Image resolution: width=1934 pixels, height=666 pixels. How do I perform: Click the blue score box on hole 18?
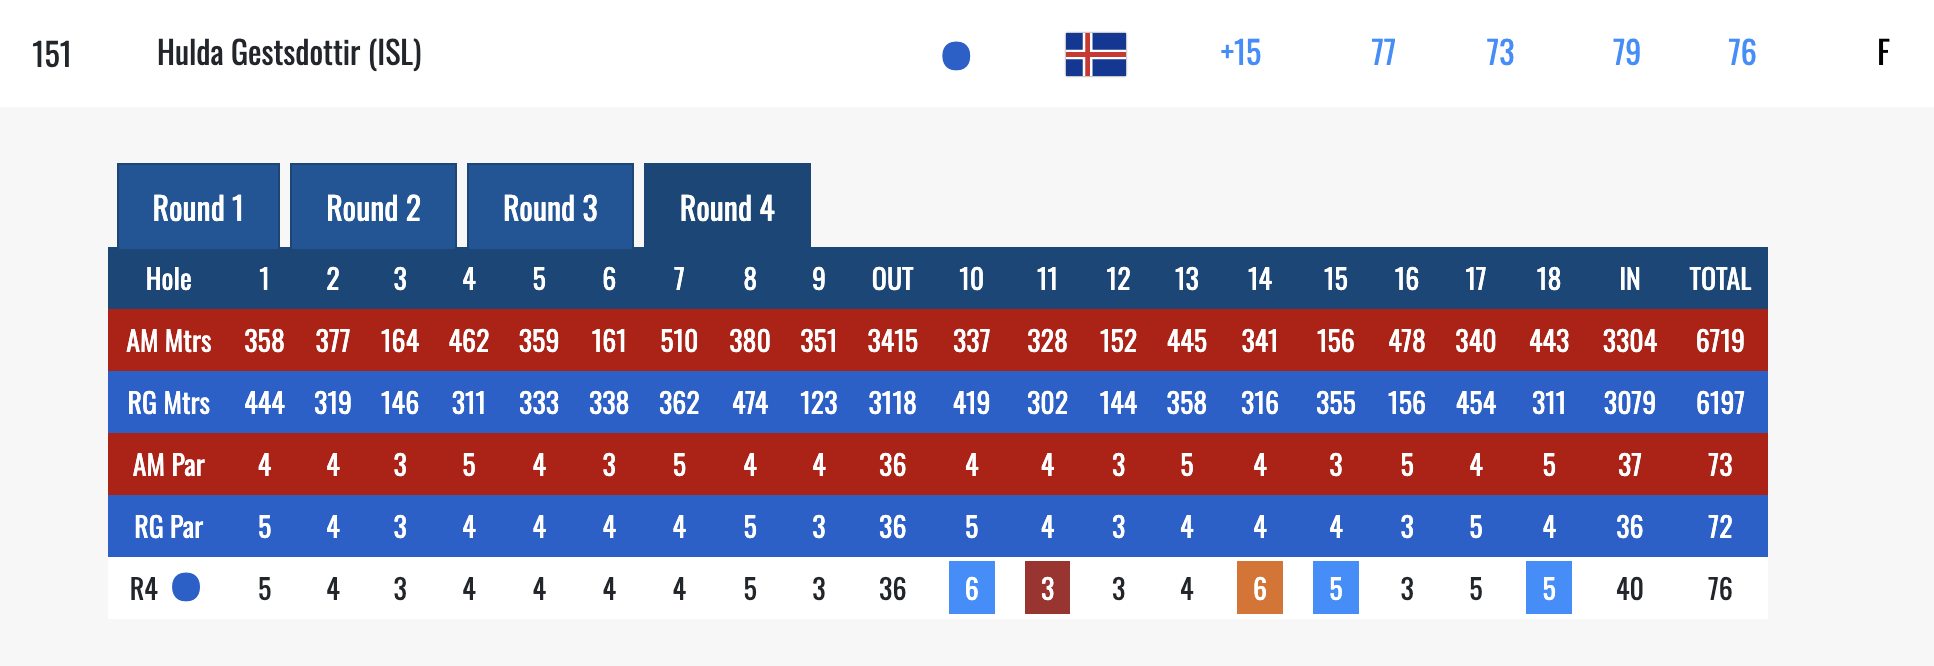pos(1548,588)
